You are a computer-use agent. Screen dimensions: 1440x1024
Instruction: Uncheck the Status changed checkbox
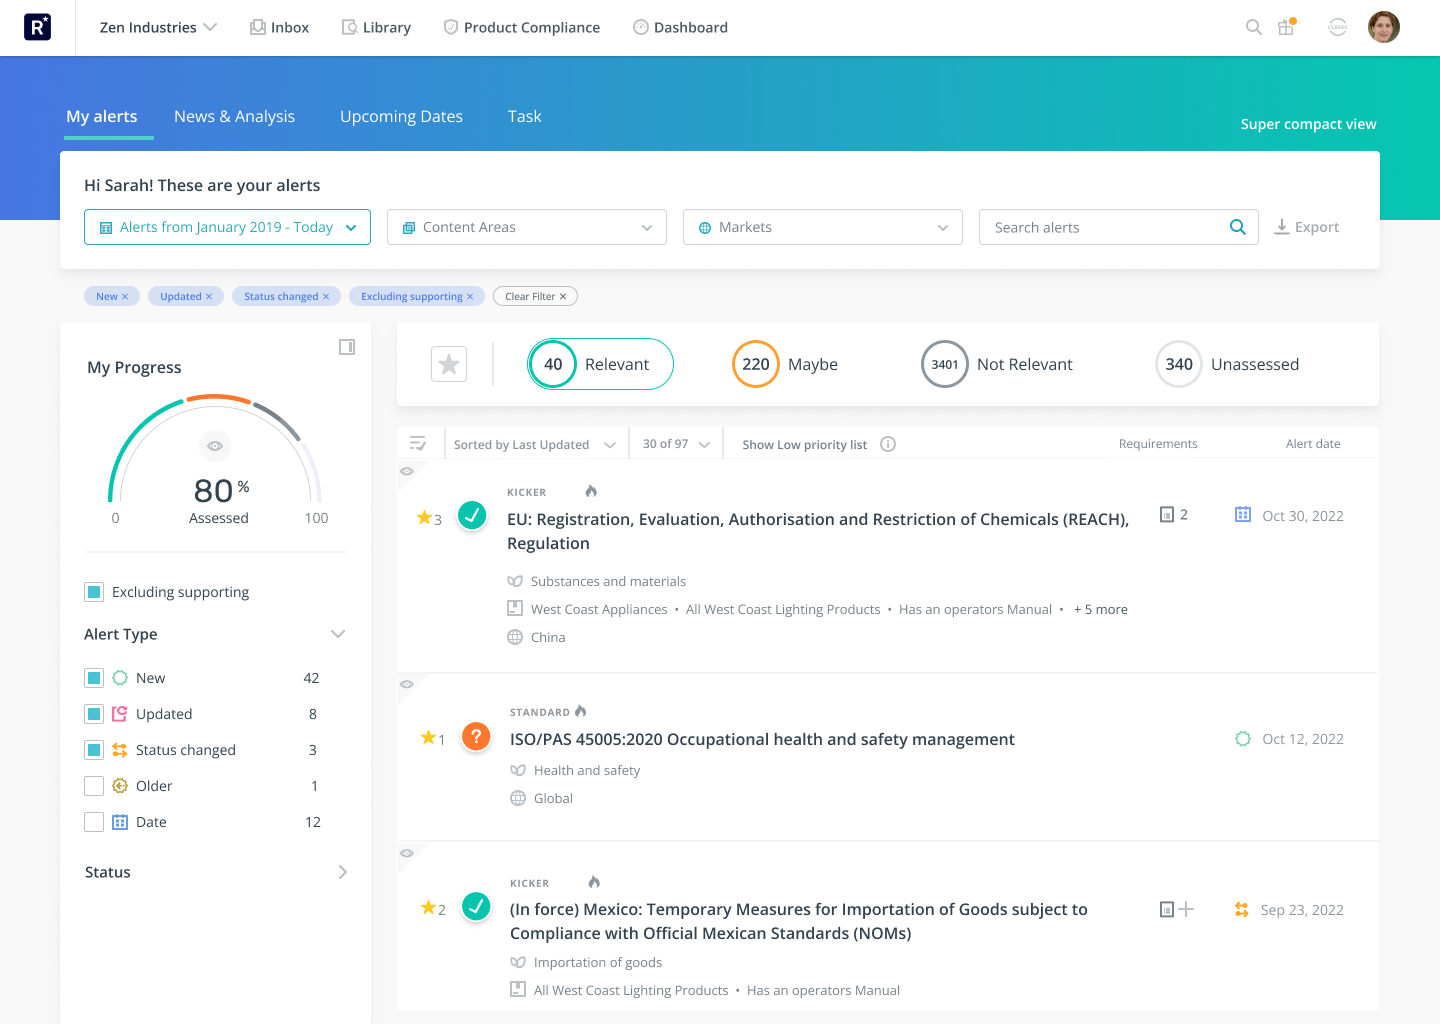point(94,750)
